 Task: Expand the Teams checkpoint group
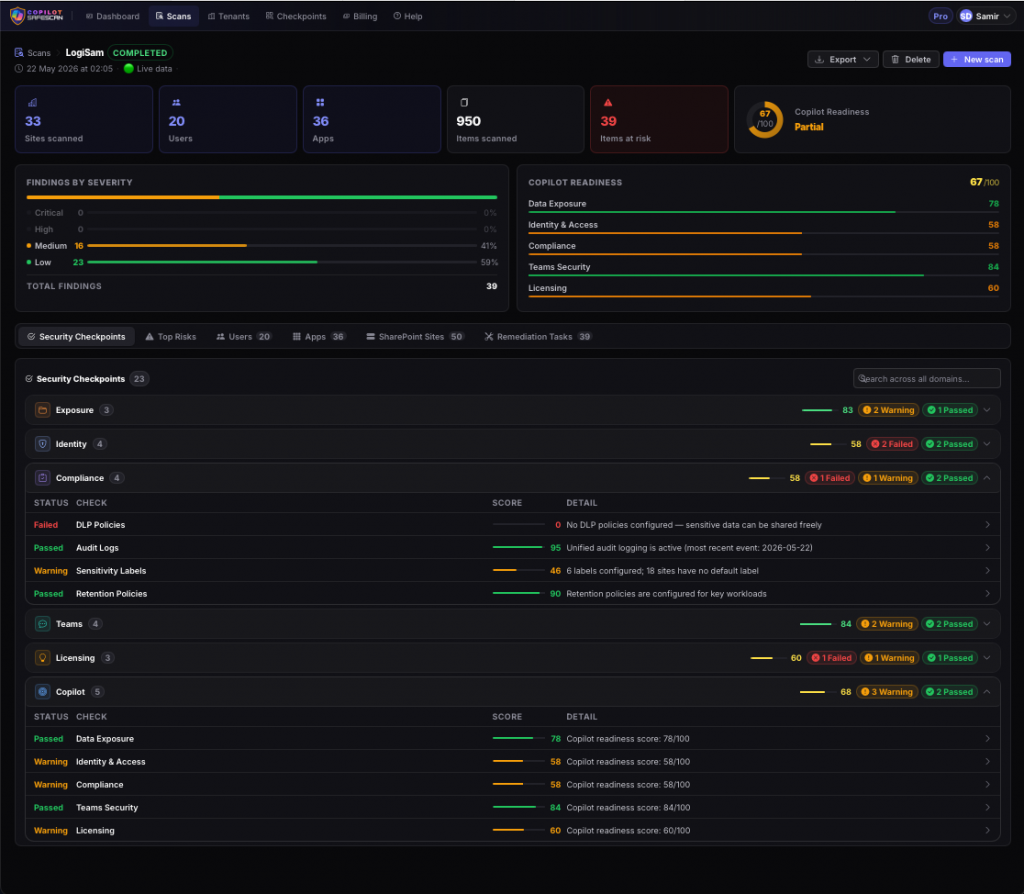click(987, 624)
